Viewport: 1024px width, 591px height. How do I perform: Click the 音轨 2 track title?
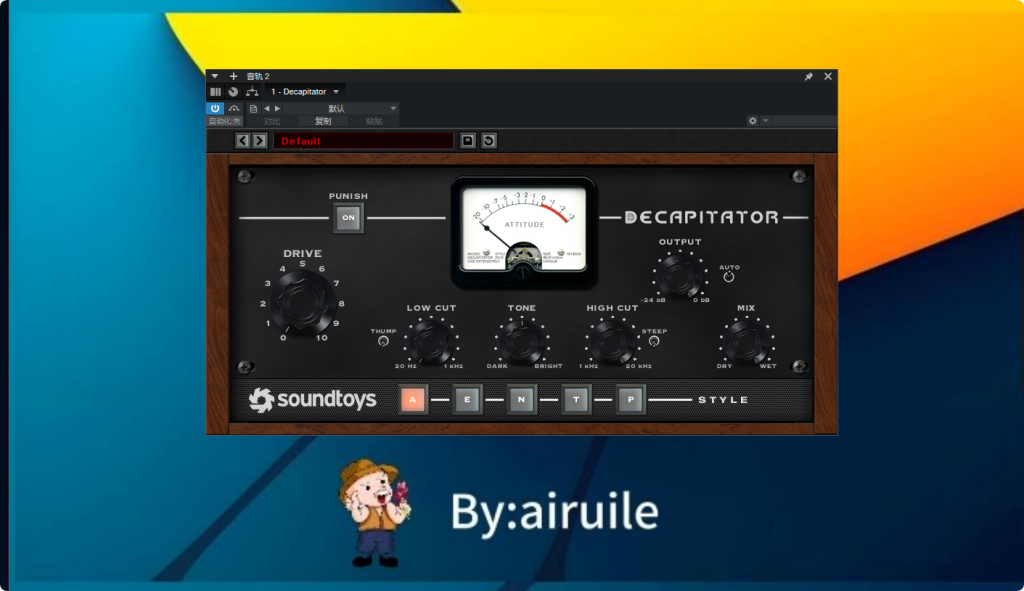point(258,76)
